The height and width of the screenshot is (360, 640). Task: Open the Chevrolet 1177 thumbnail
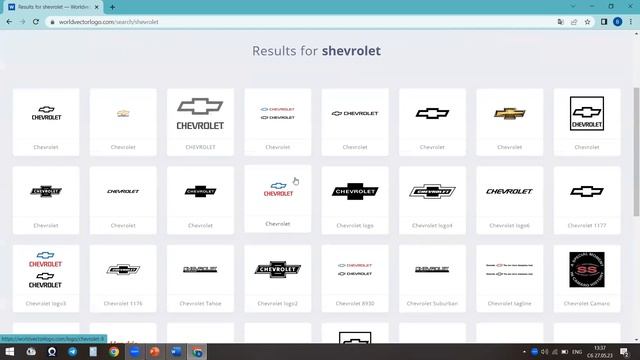587,191
